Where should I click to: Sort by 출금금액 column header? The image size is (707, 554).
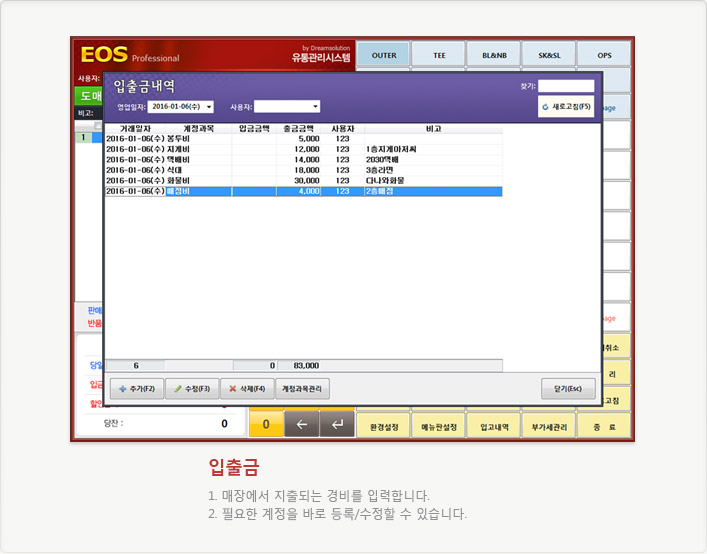[x=298, y=129]
